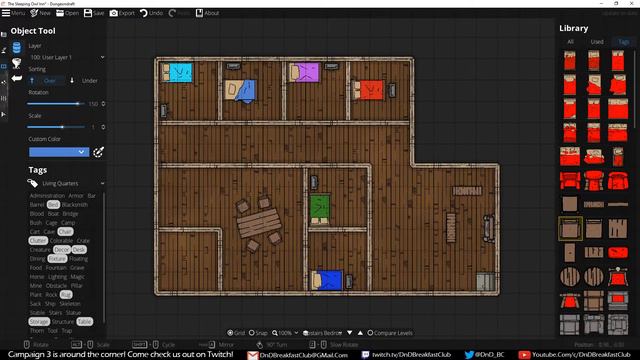Adjust the Rotation slider

[56, 104]
